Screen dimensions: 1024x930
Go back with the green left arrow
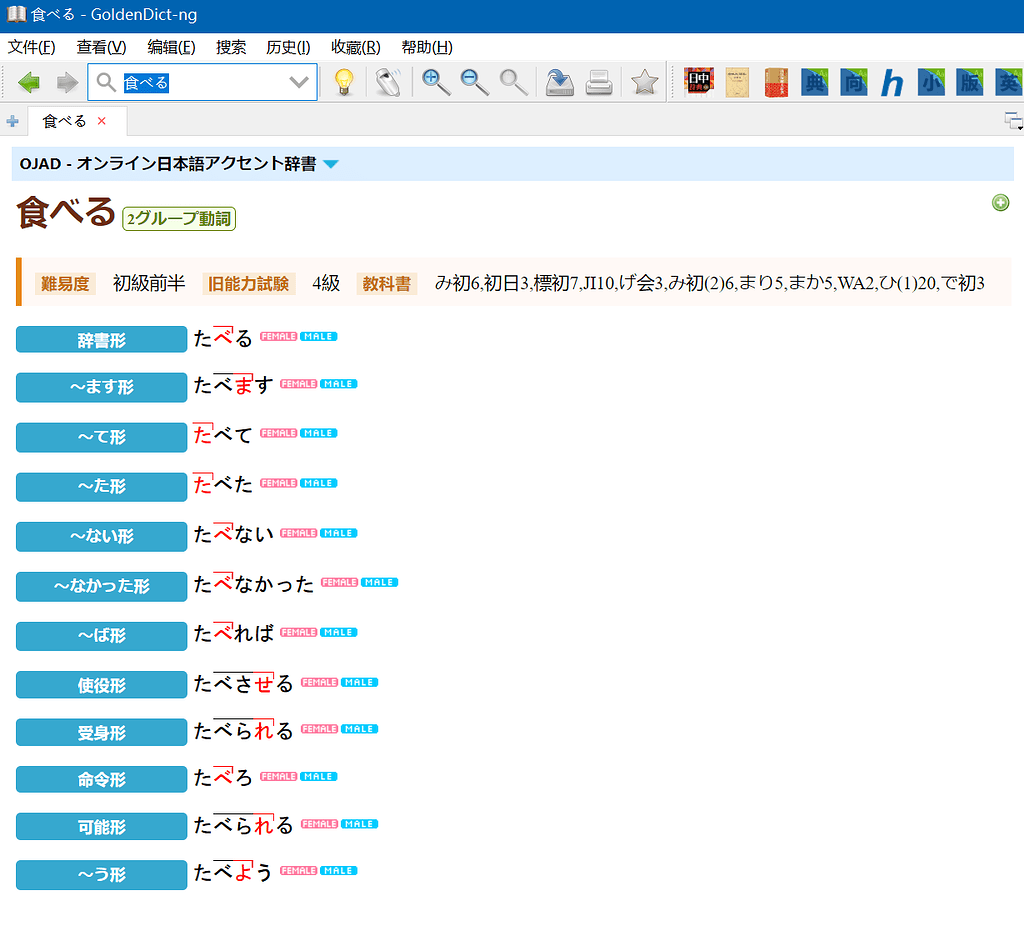coord(29,82)
